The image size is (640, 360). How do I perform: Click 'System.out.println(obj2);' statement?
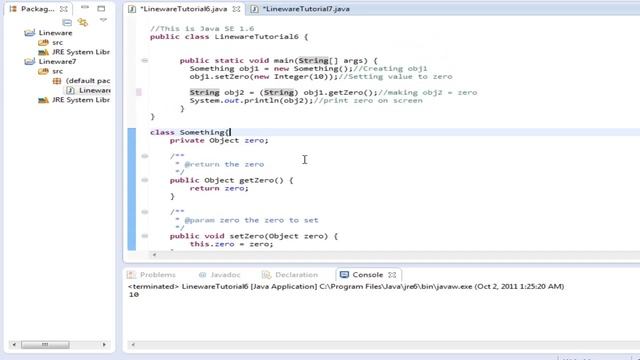pyautogui.click(x=251, y=100)
